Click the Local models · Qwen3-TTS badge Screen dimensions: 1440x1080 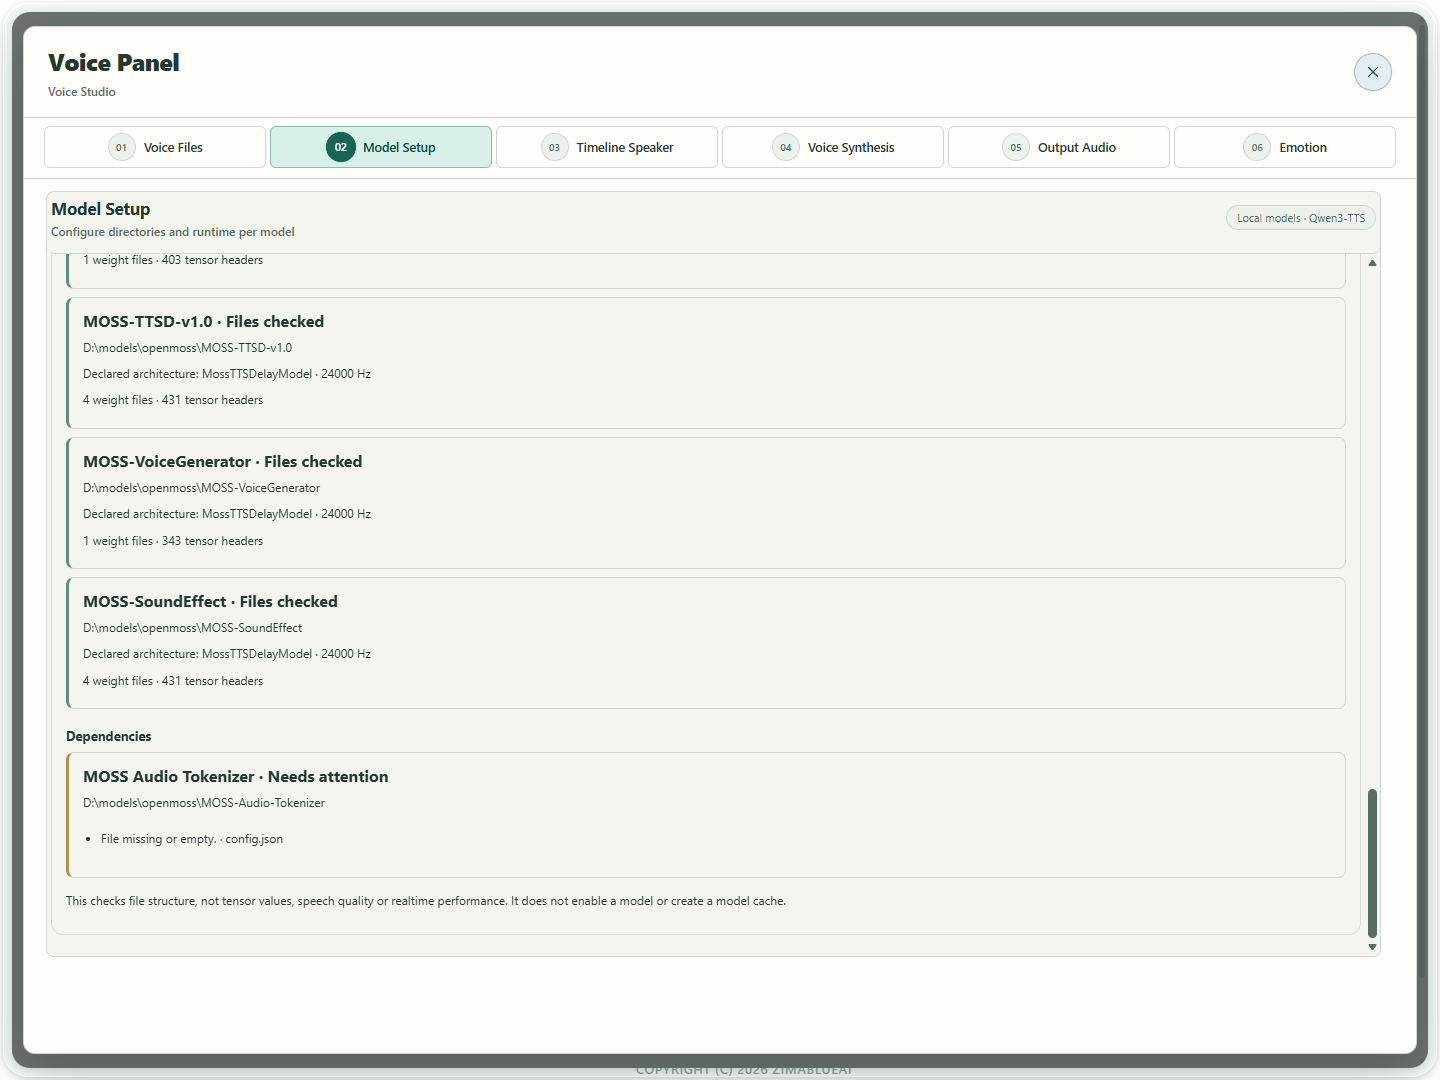click(1301, 218)
